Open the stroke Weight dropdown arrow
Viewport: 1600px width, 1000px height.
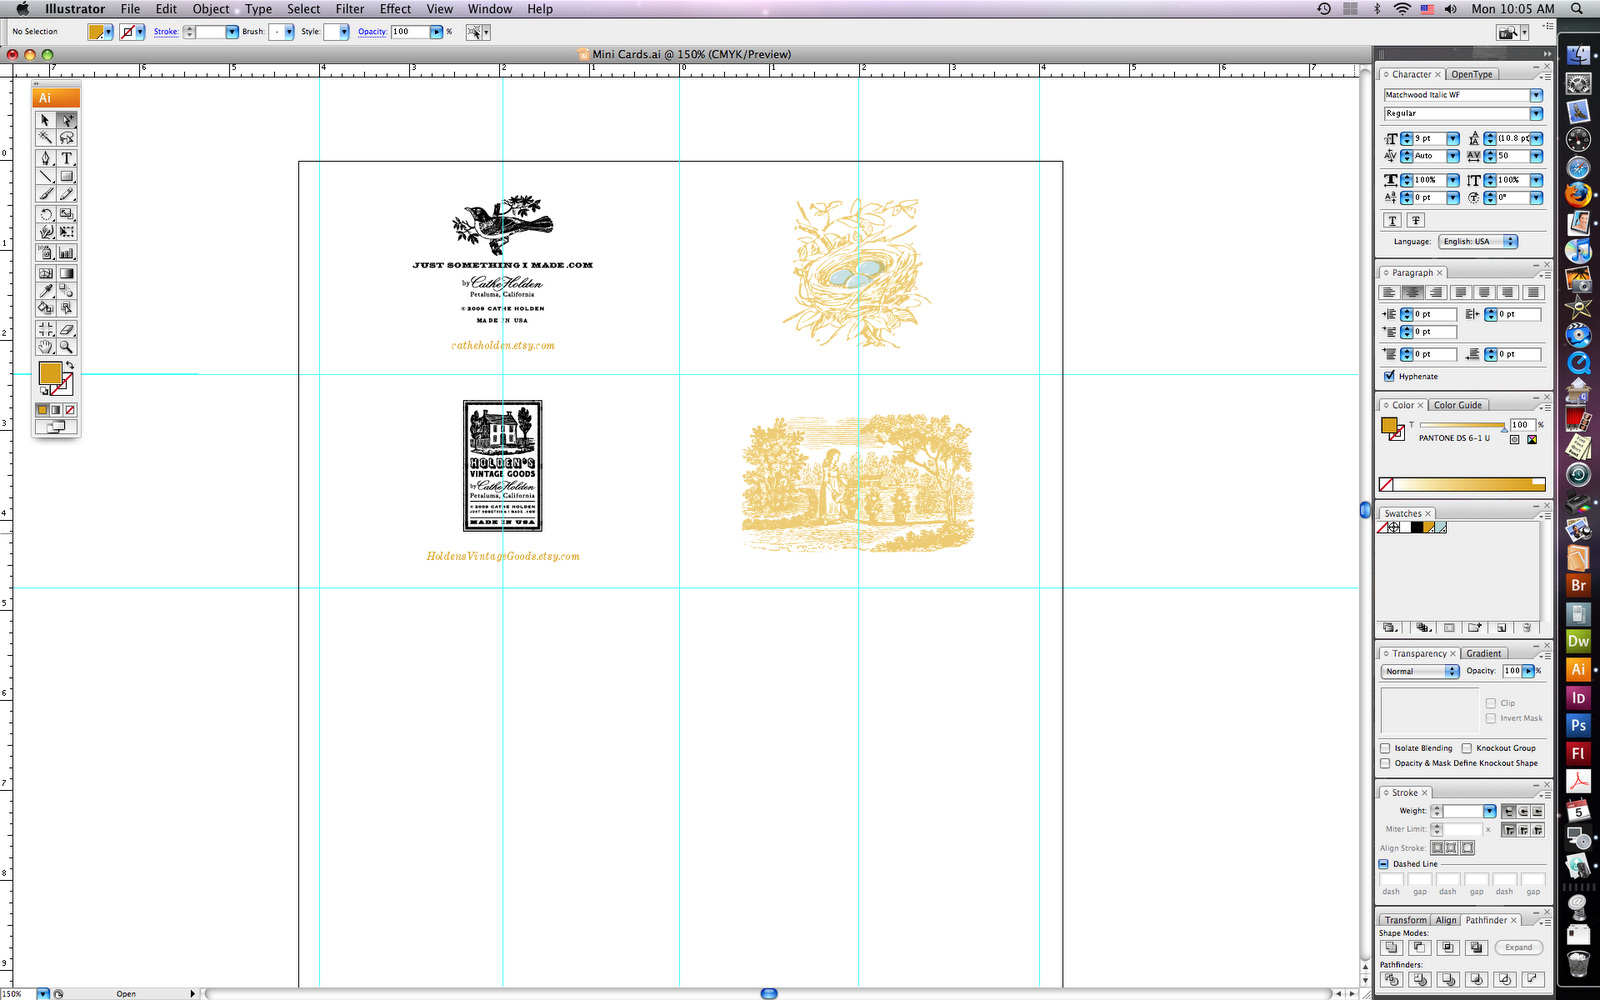pos(1490,811)
